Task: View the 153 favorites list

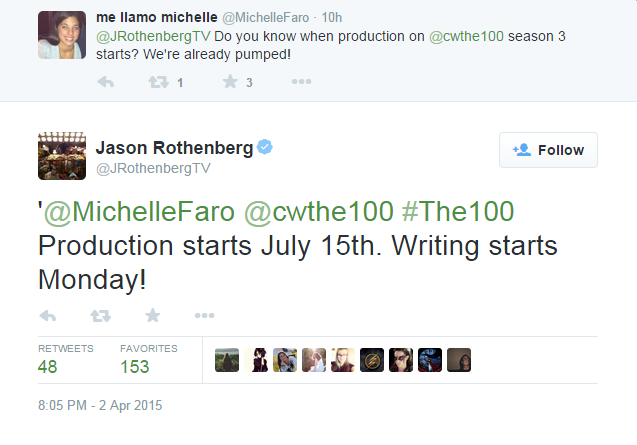Action: pos(149,360)
